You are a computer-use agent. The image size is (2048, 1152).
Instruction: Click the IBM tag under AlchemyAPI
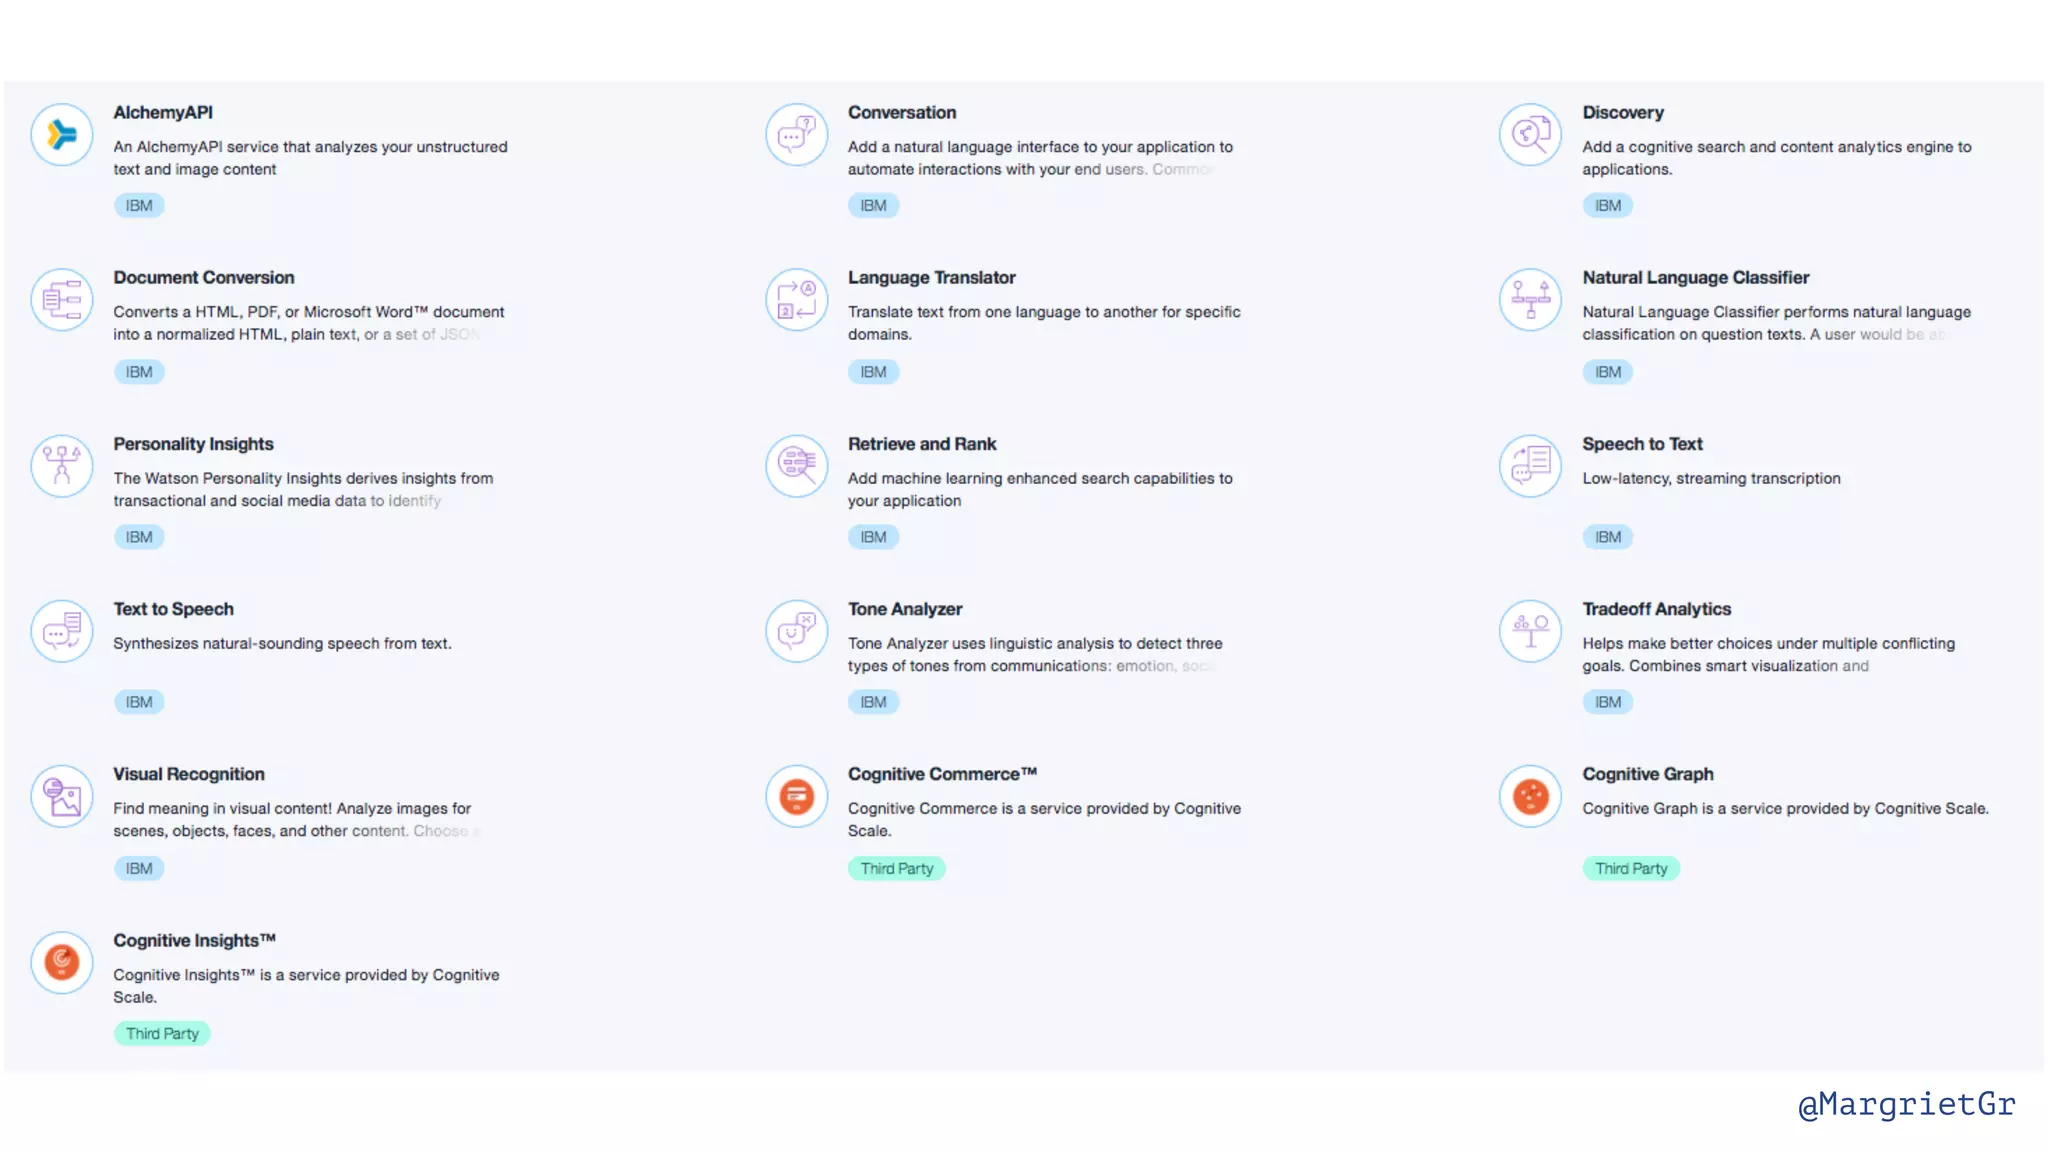pyautogui.click(x=139, y=206)
